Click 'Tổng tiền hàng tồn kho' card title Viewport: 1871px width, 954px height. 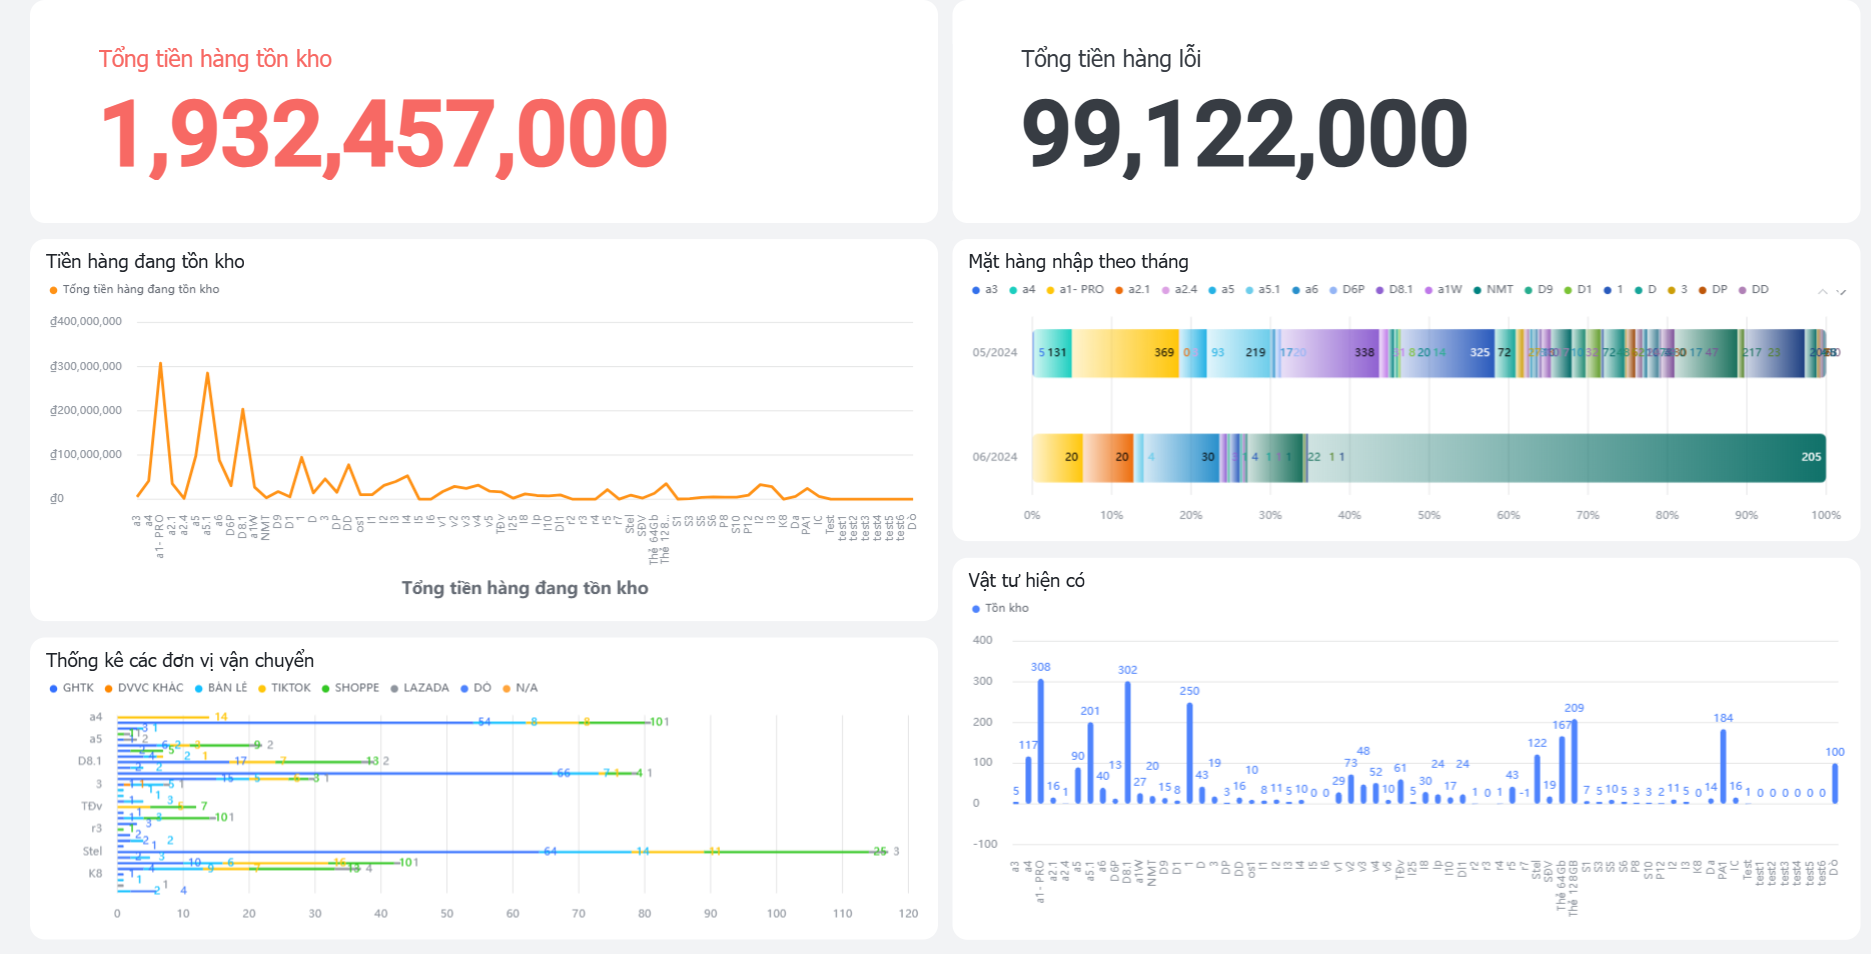(x=215, y=59)
